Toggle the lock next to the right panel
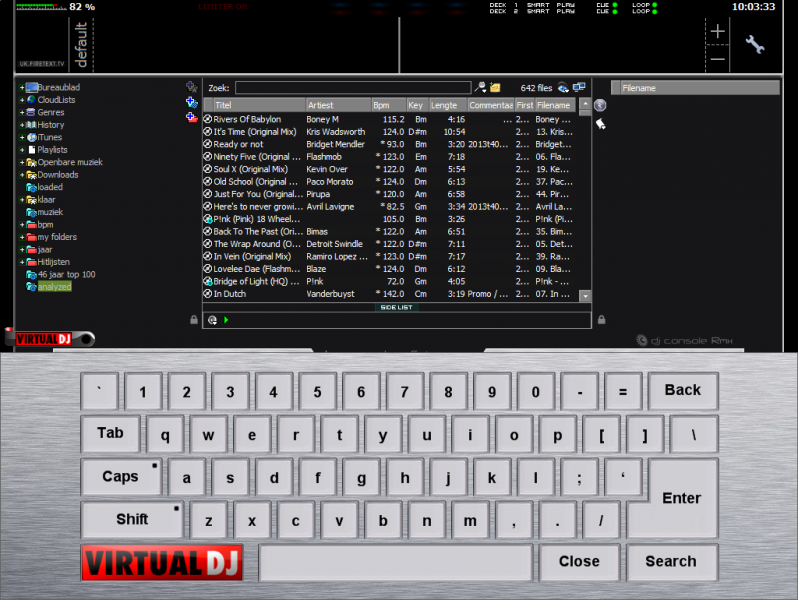798x600 pixels. 602,320
